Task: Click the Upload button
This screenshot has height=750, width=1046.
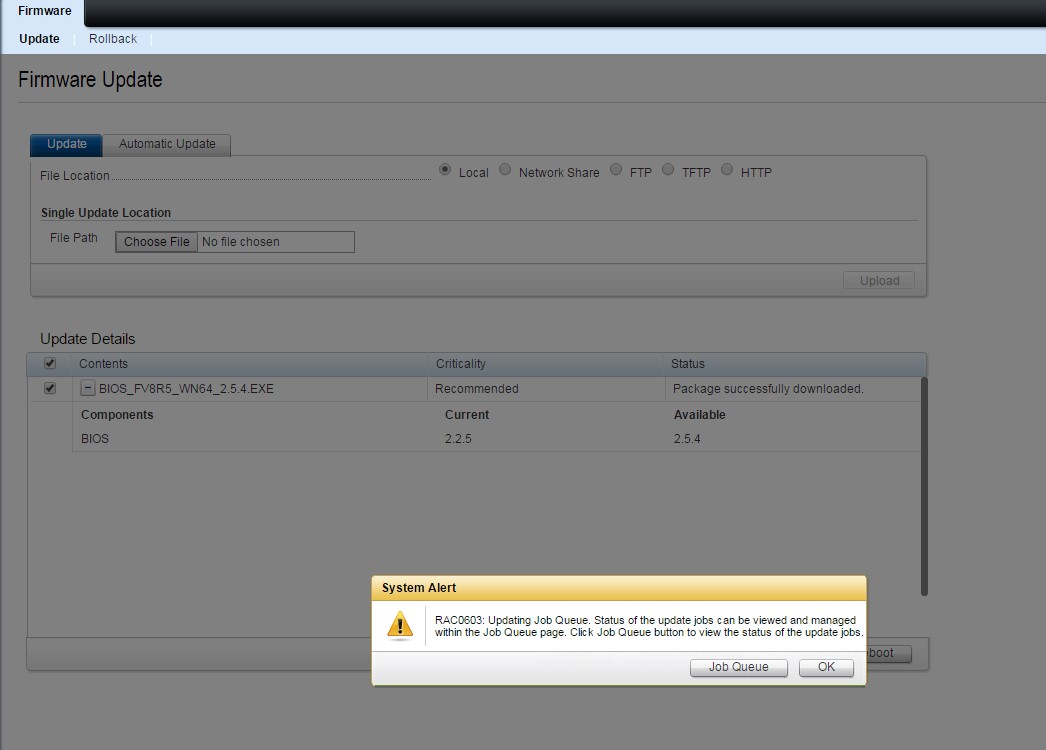Action: pyautogui.click(x=878, y=280)
